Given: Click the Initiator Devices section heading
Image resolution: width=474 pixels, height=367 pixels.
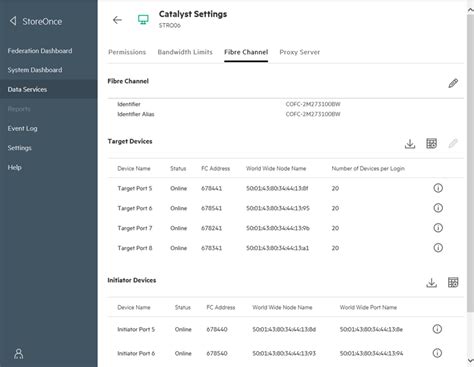Looking at the screenshot, I should tap(132, 280).
